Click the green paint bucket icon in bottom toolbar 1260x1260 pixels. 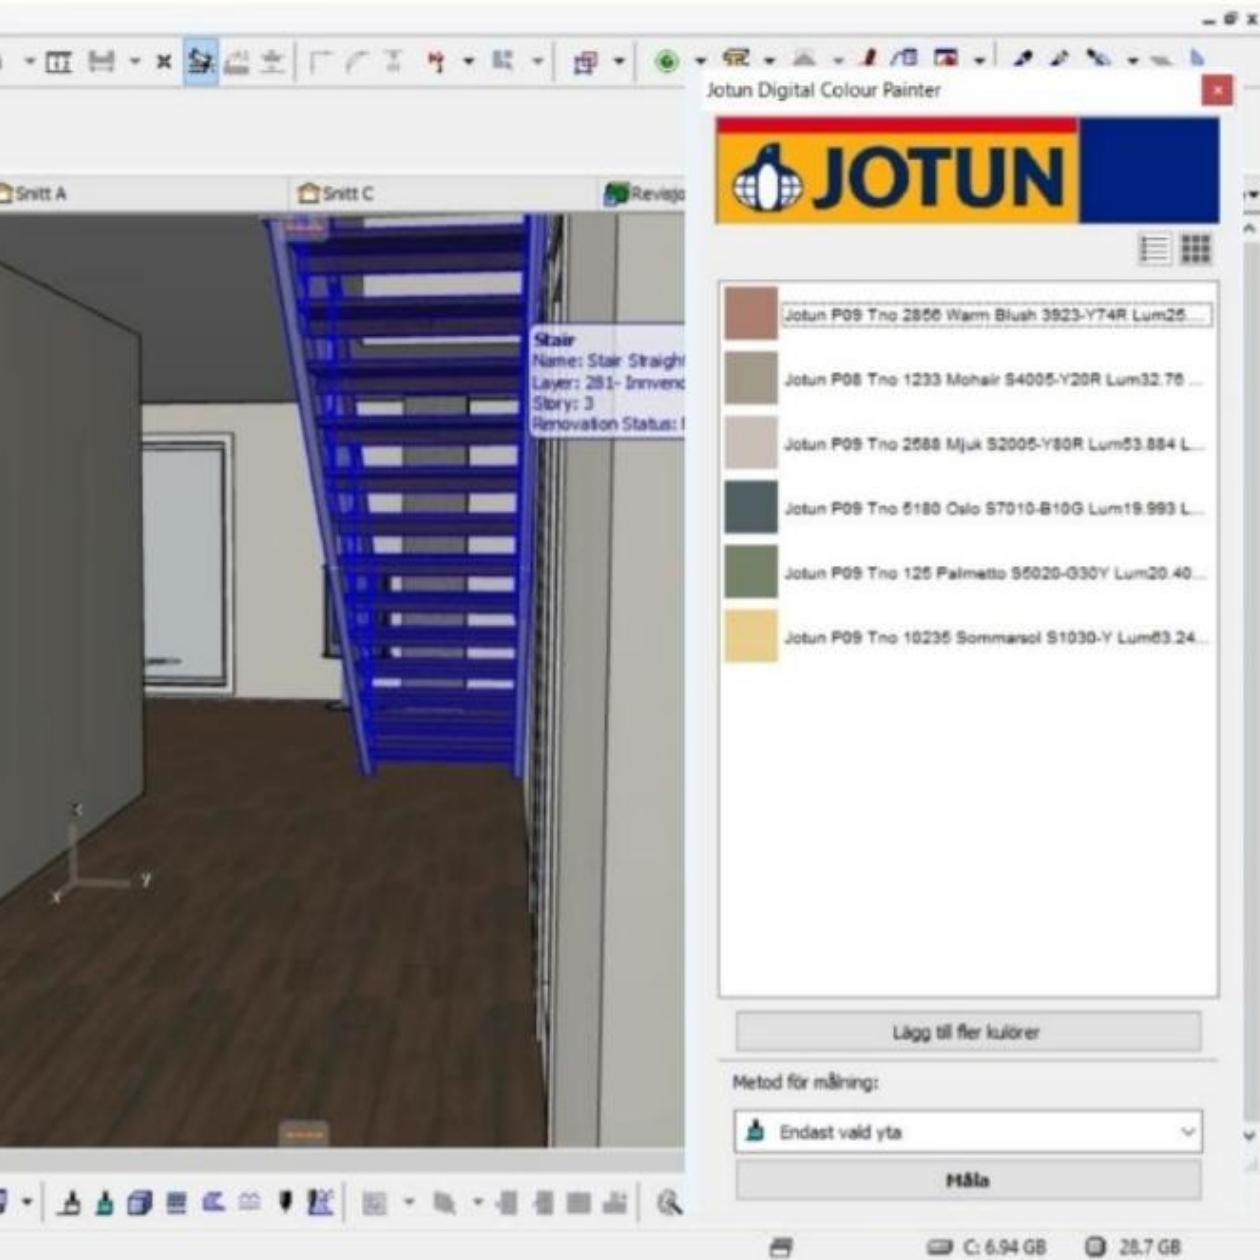pyautogui.click(x=104, y=1202)
